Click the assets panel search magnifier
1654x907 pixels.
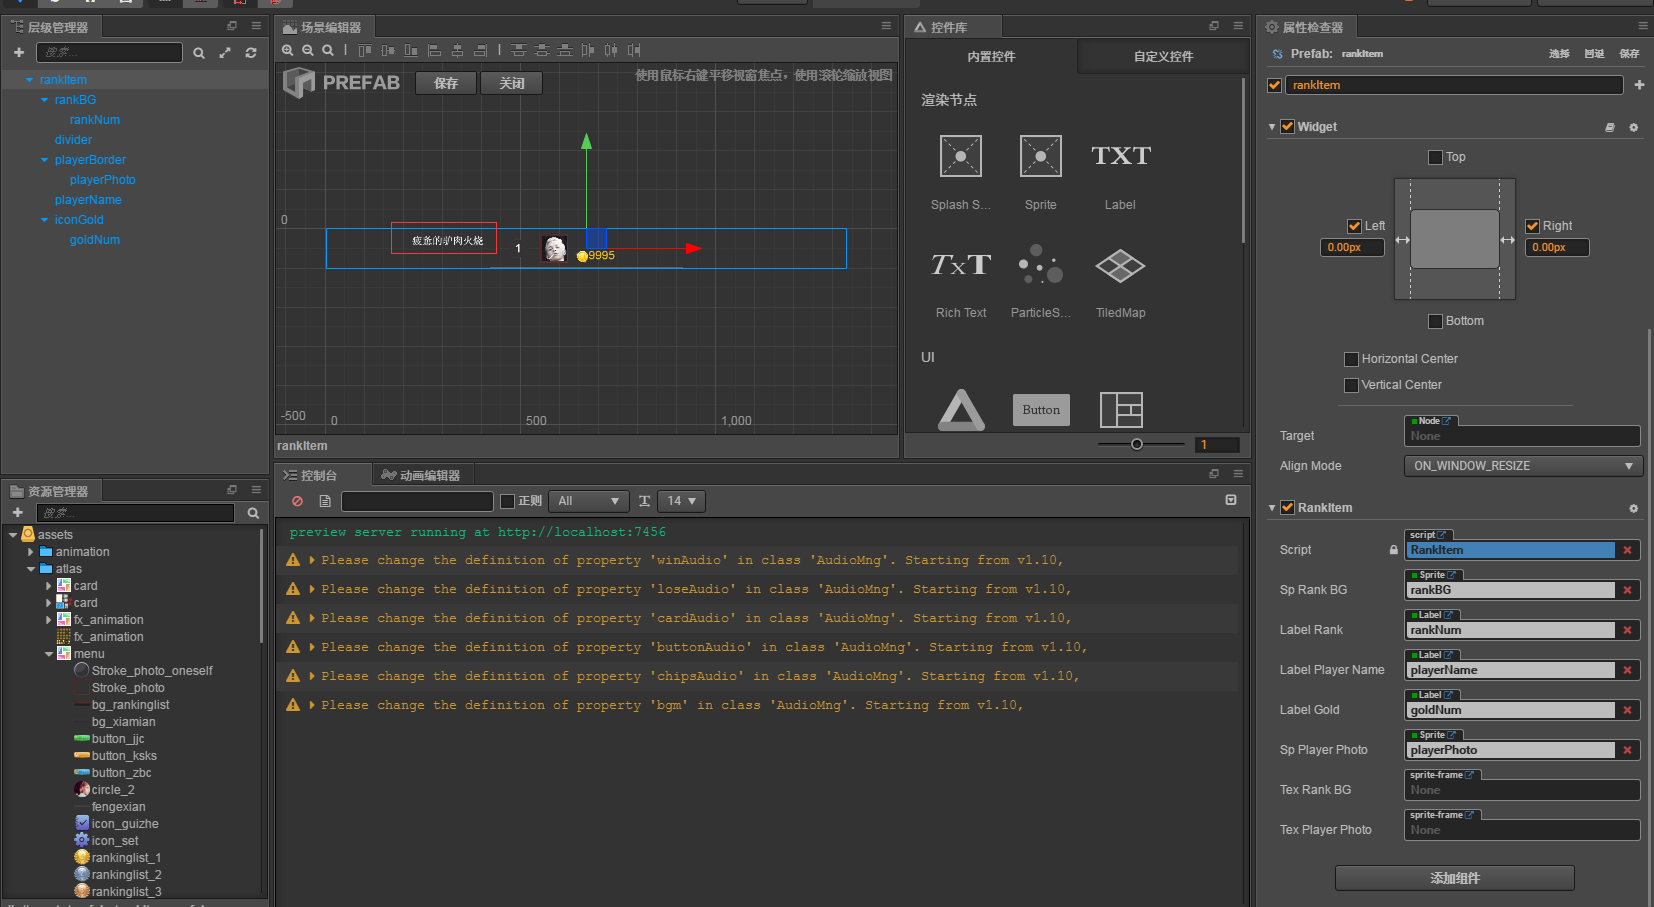pyautogui.click(x=253, y=513)
